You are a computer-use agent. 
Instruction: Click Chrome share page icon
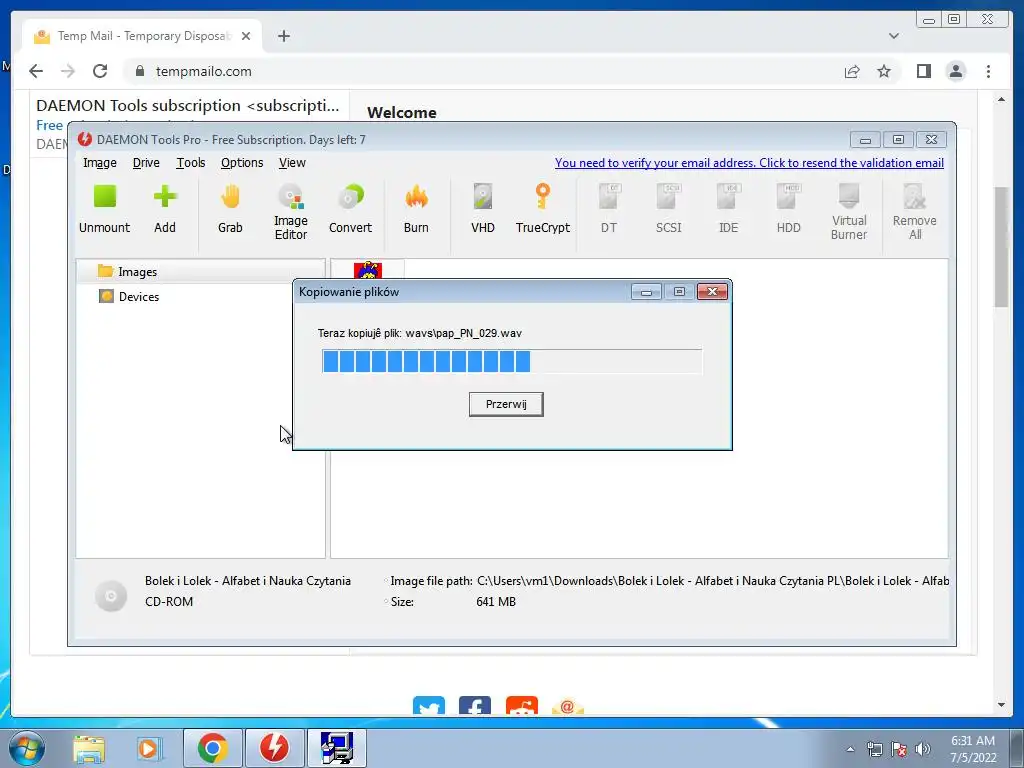(852, 71)
